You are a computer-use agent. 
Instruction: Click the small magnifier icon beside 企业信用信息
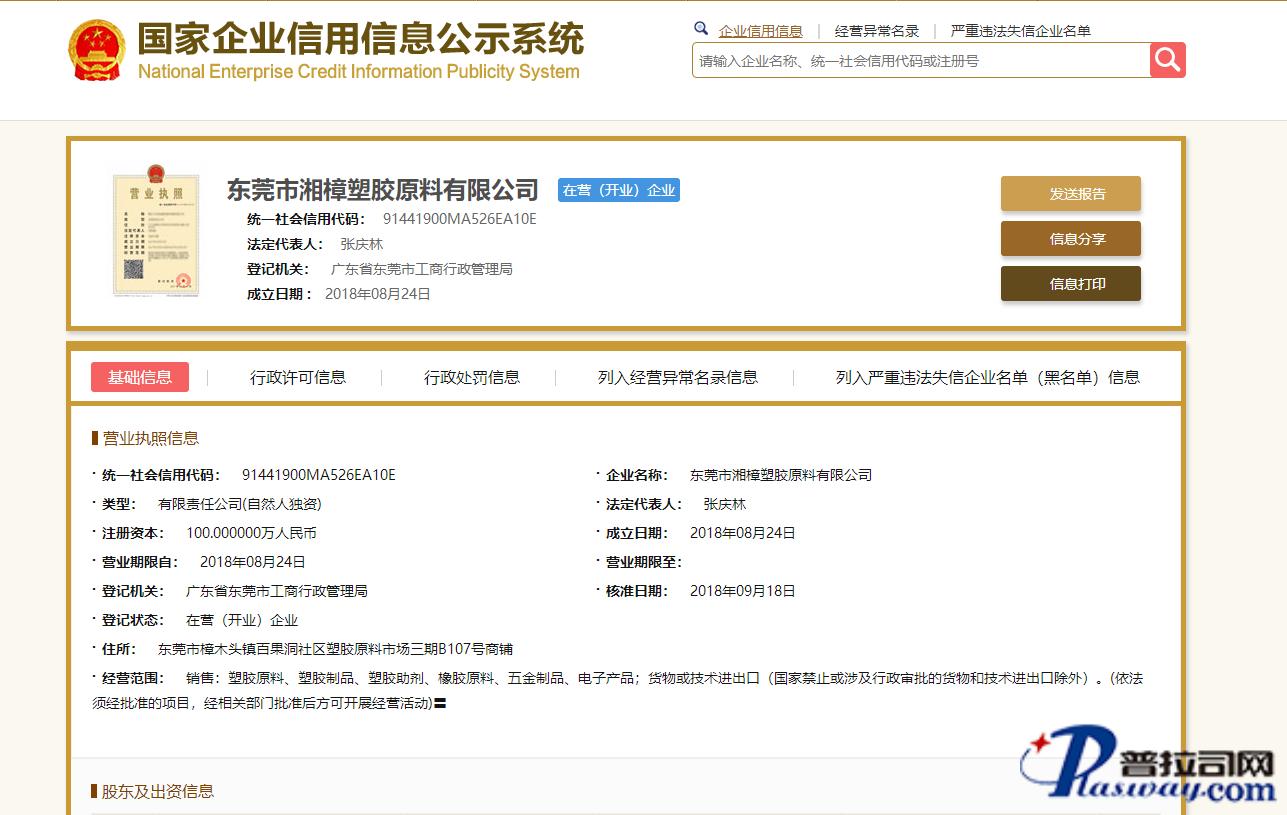coord(701,29)
